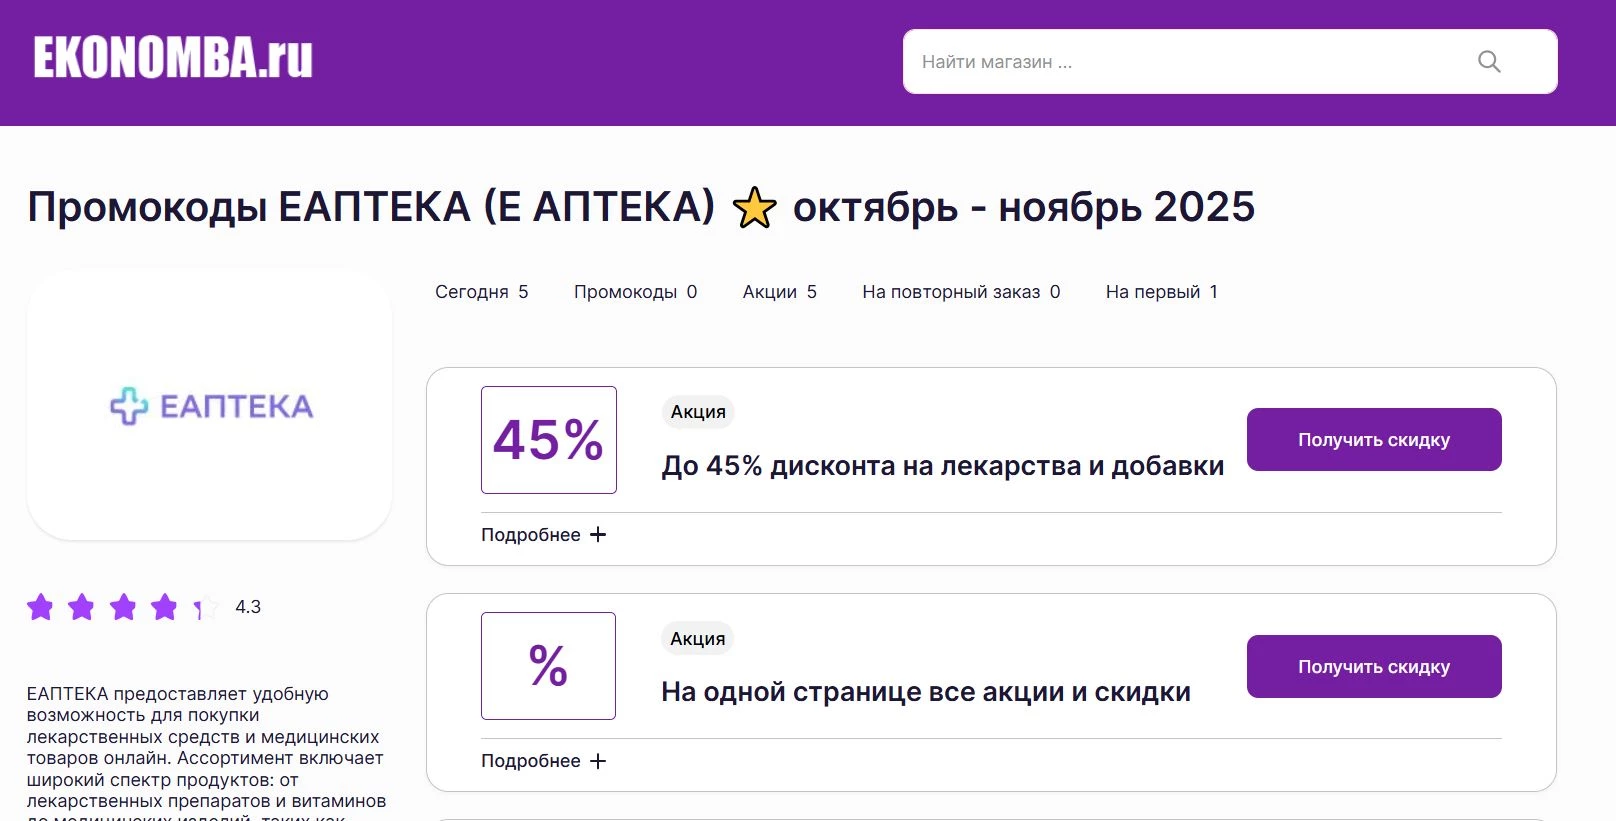Select the На повторный заказ 0 tab

[x=961, y=292]
